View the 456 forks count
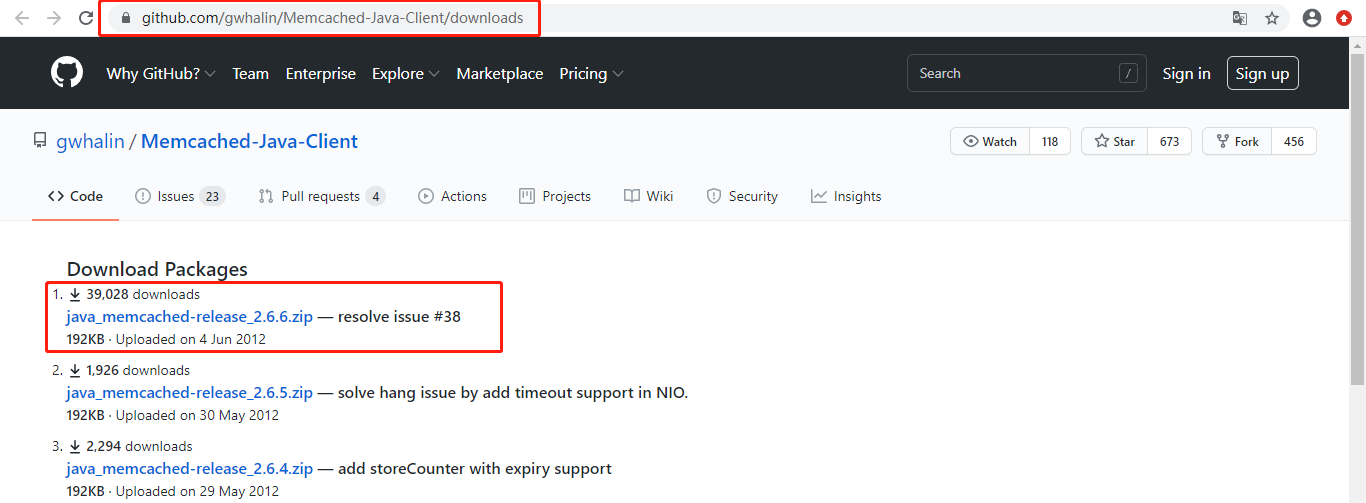This screenshot has height=503, width=1366. point(1293,141)
